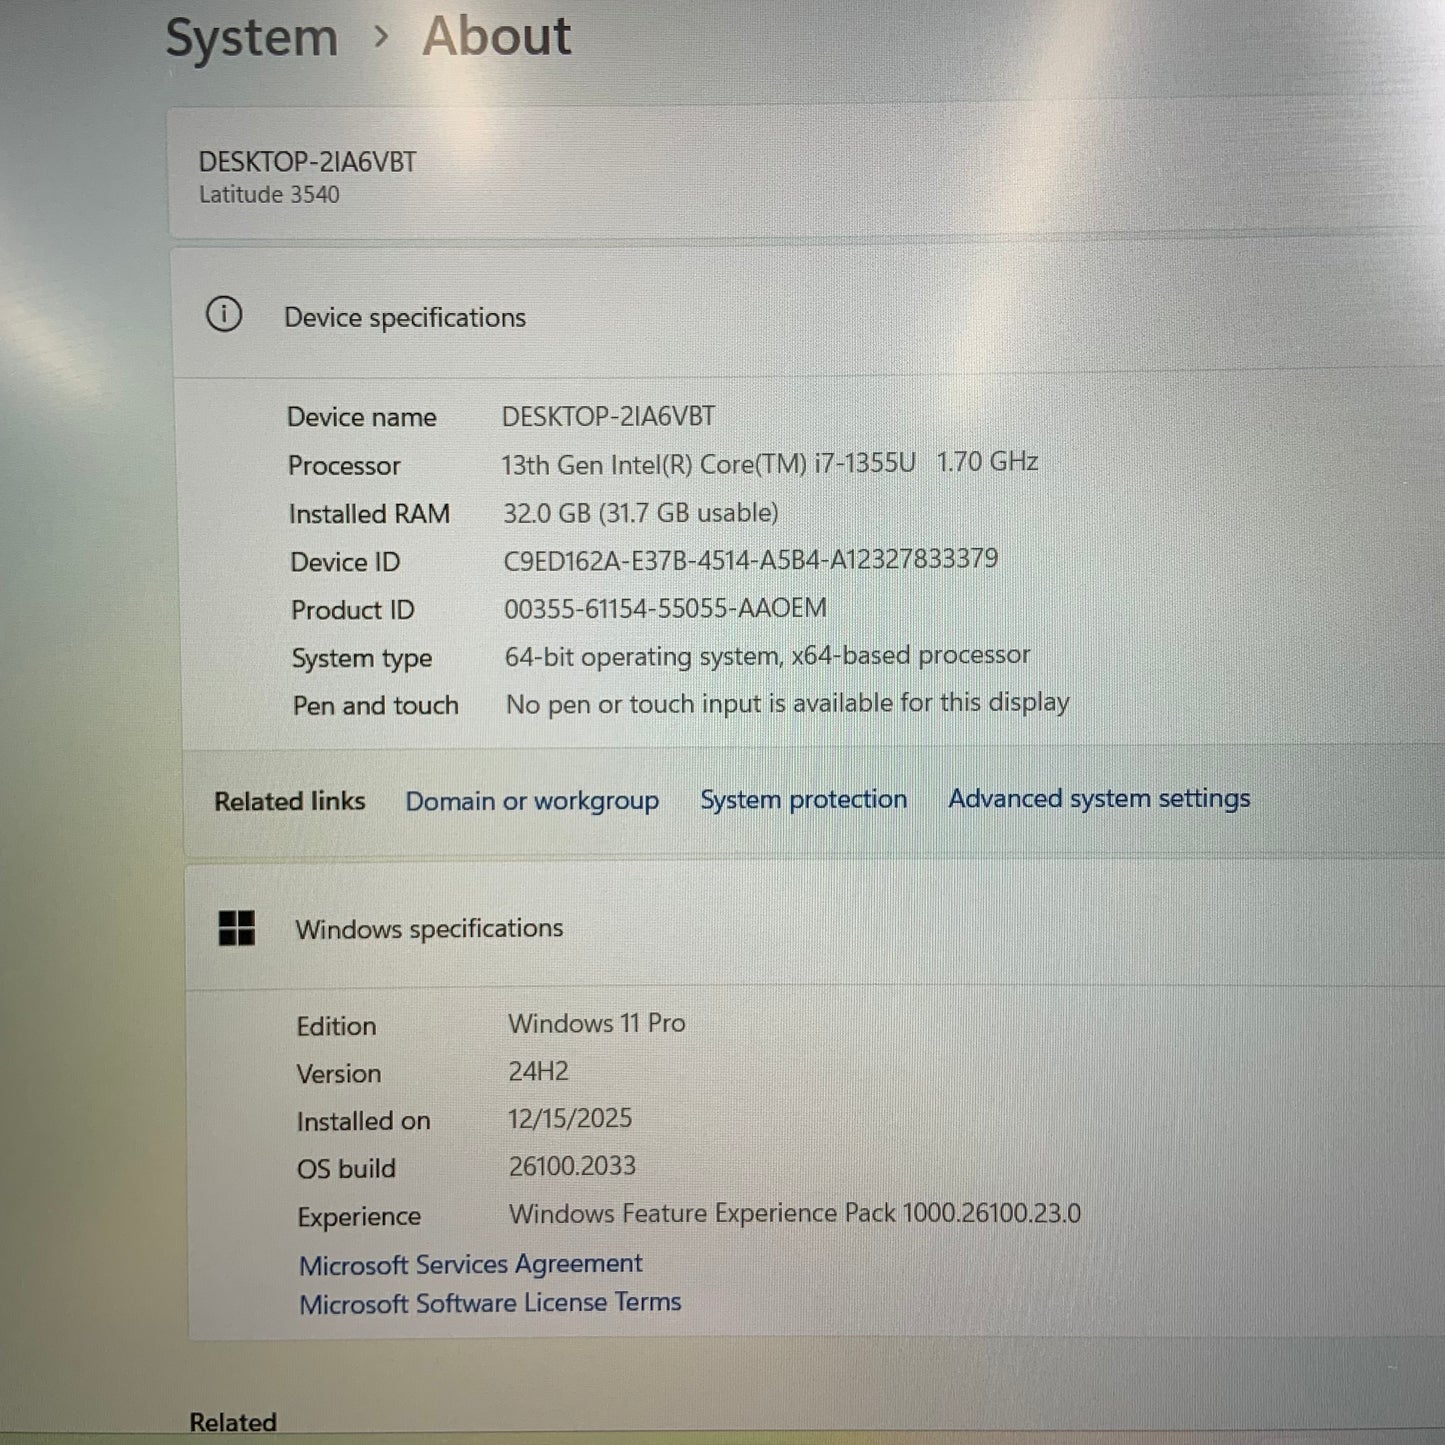
Task: Navigate back to System via breadcrumb
Action: tap(251, 36)
